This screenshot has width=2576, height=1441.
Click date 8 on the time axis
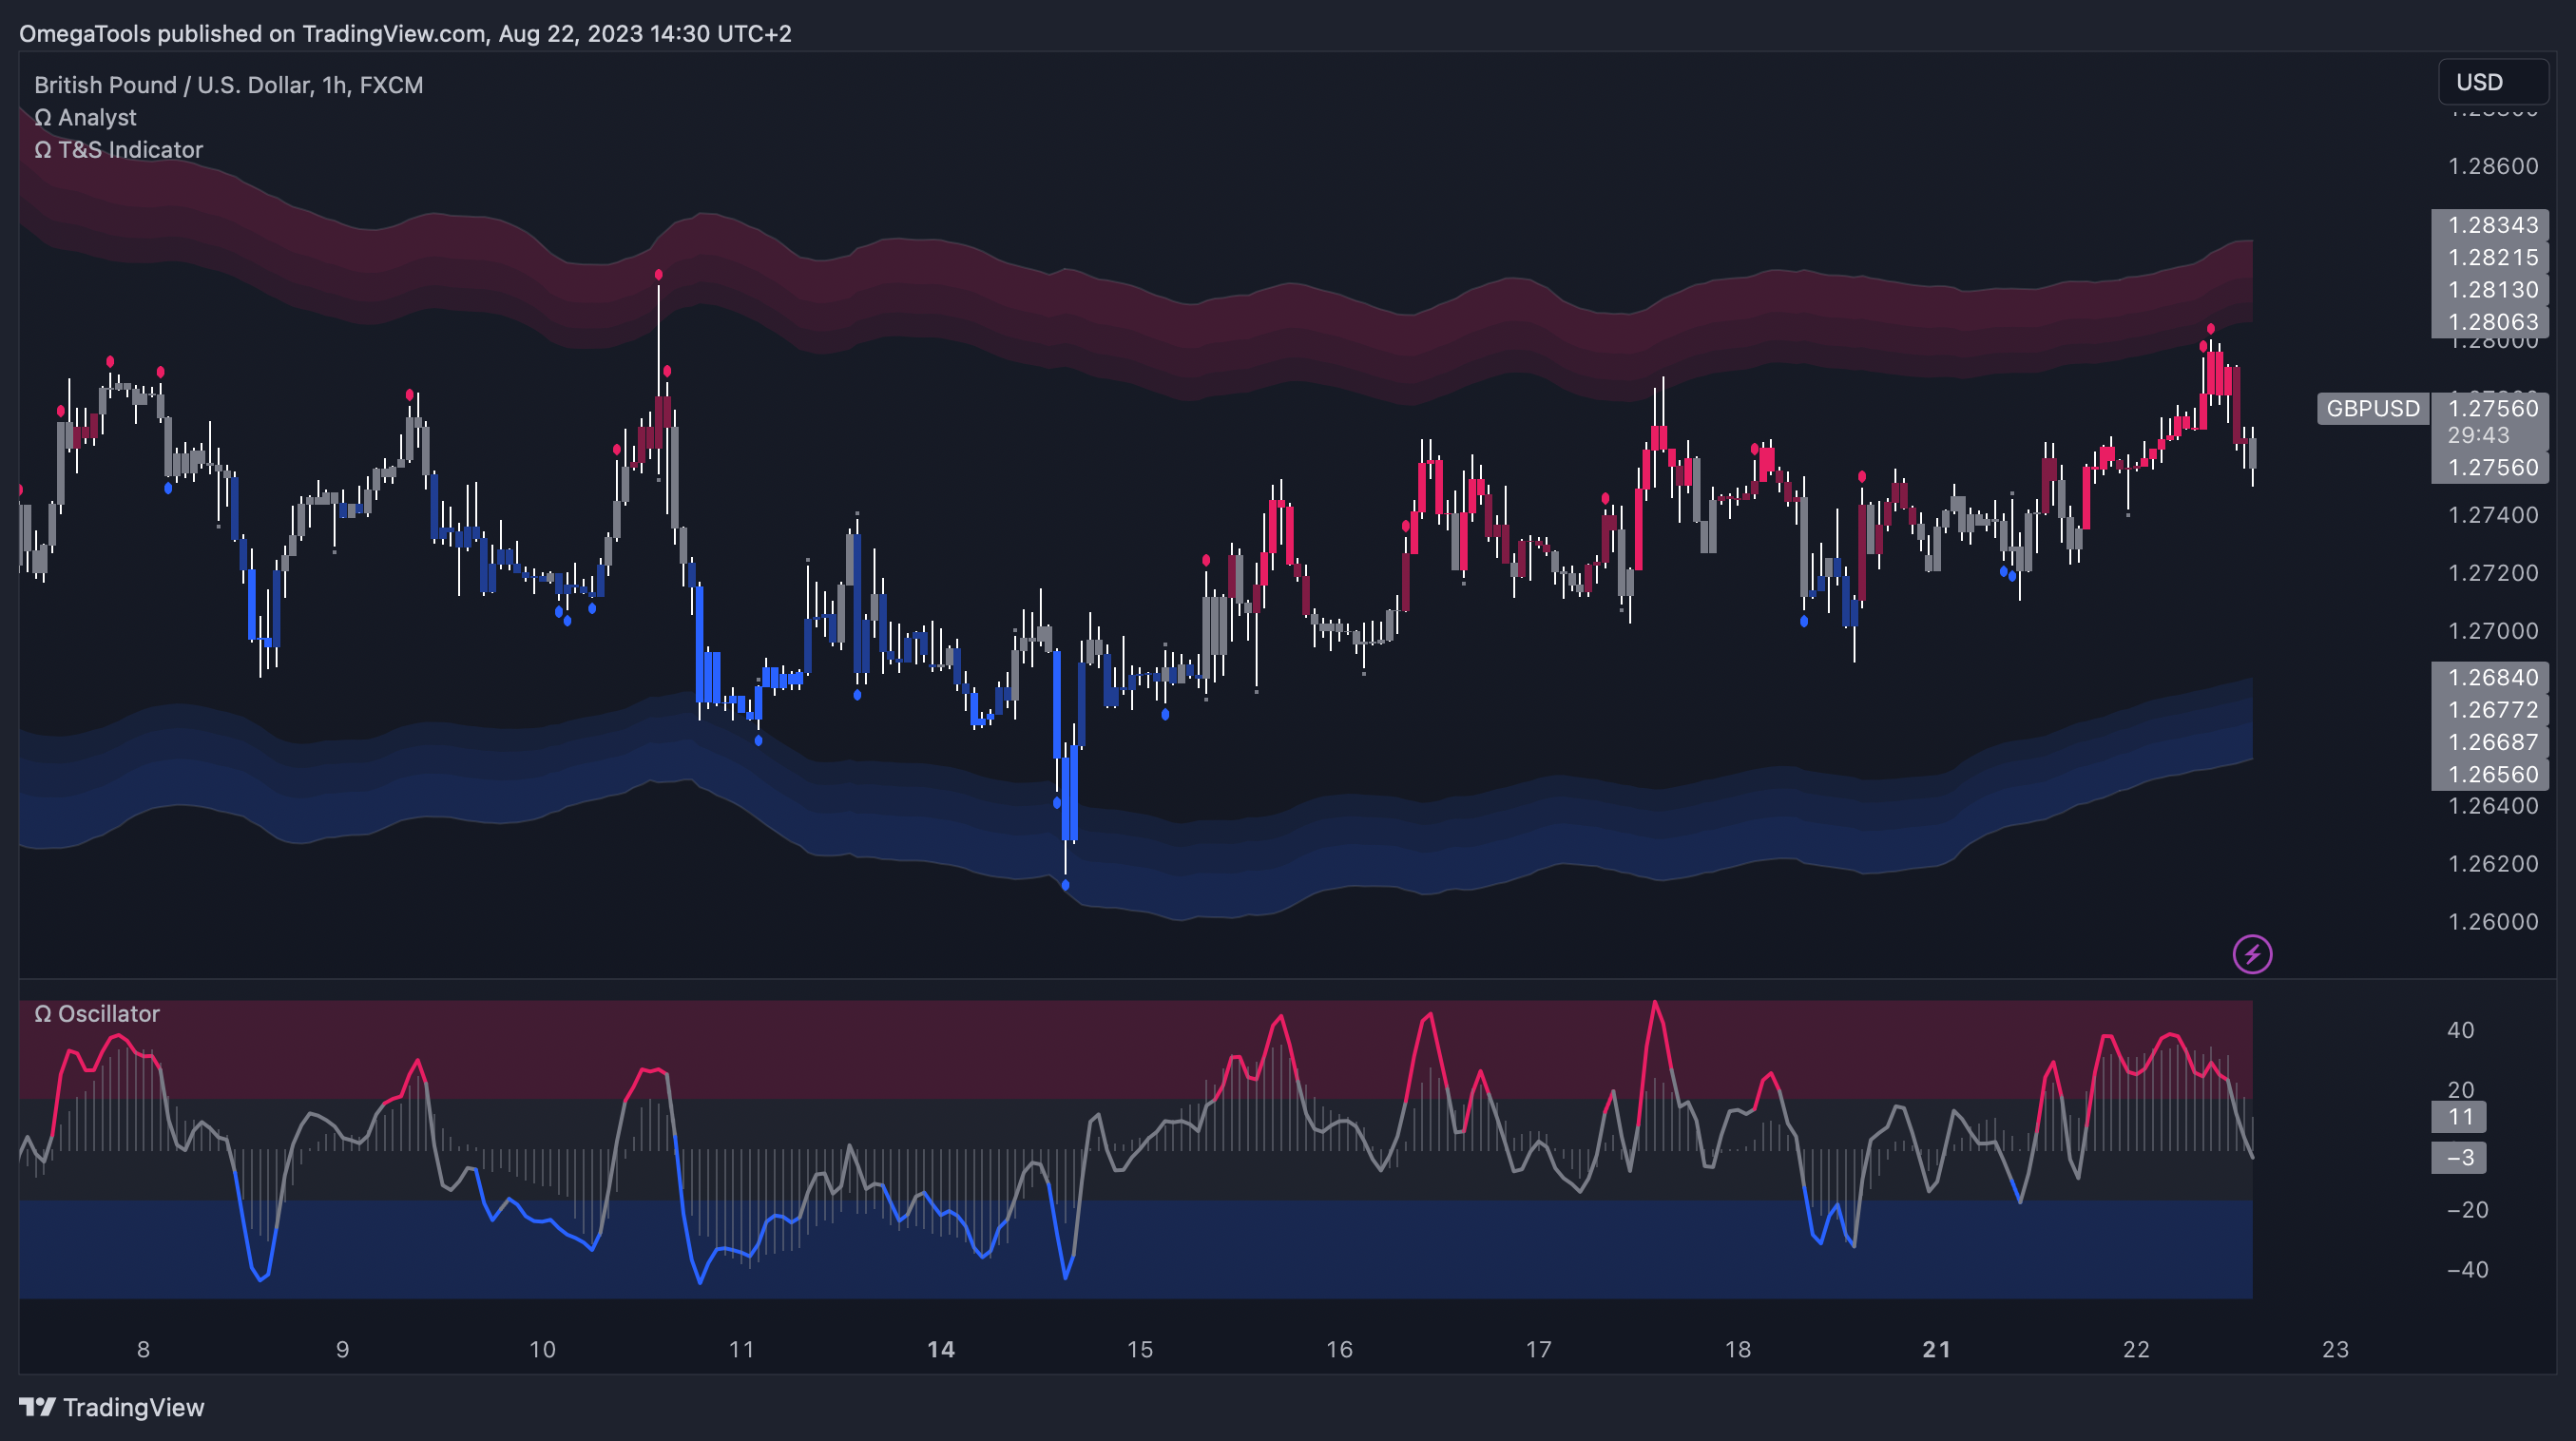(x=143, y=1349)
